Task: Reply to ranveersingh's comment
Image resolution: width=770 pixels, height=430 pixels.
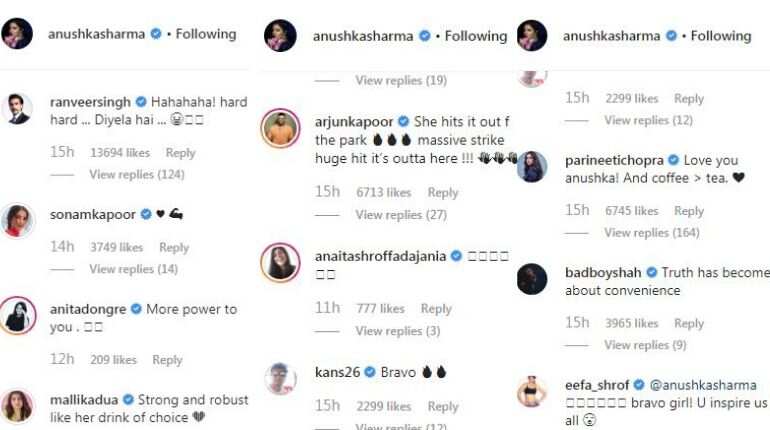Action: pos(180,153)
